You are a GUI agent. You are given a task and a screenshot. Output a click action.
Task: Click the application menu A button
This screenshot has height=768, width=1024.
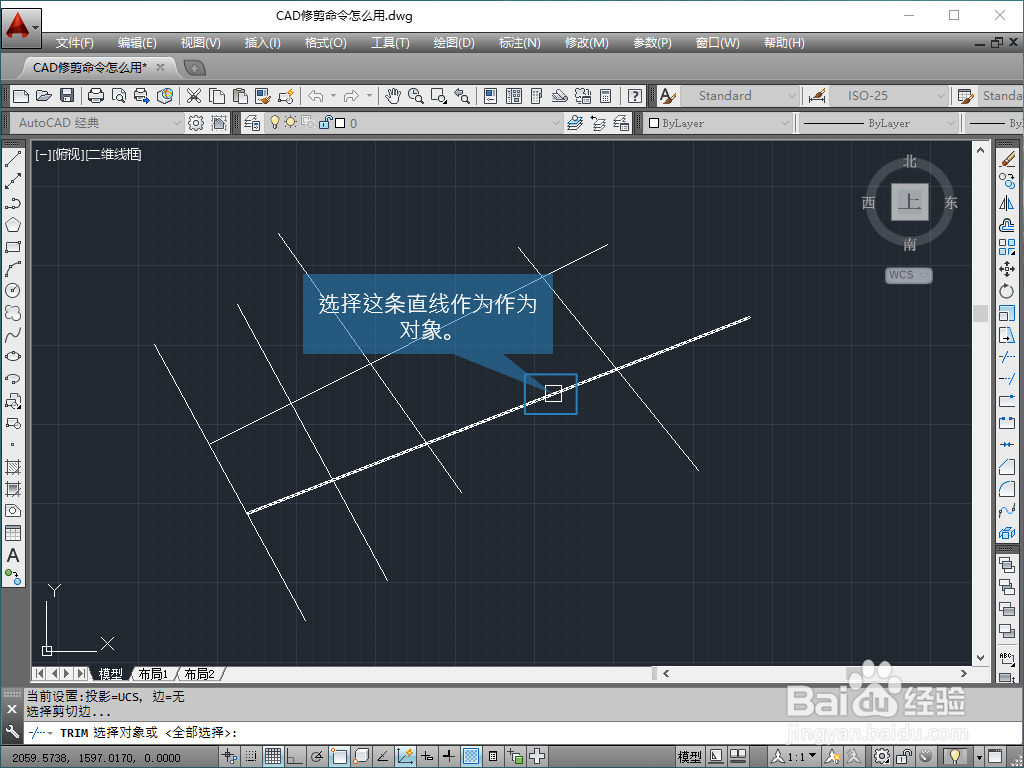pos(22,28)
